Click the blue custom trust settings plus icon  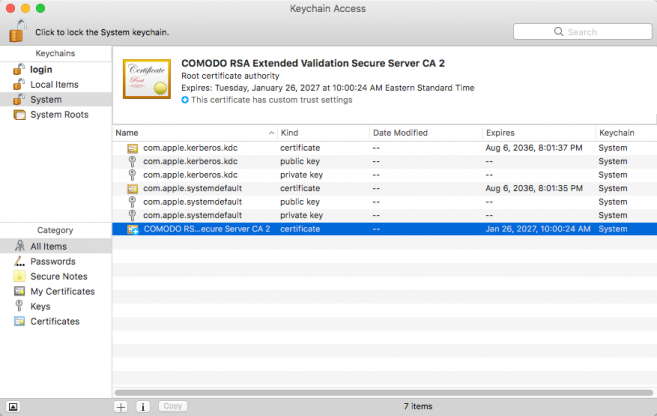coord(185,100)
